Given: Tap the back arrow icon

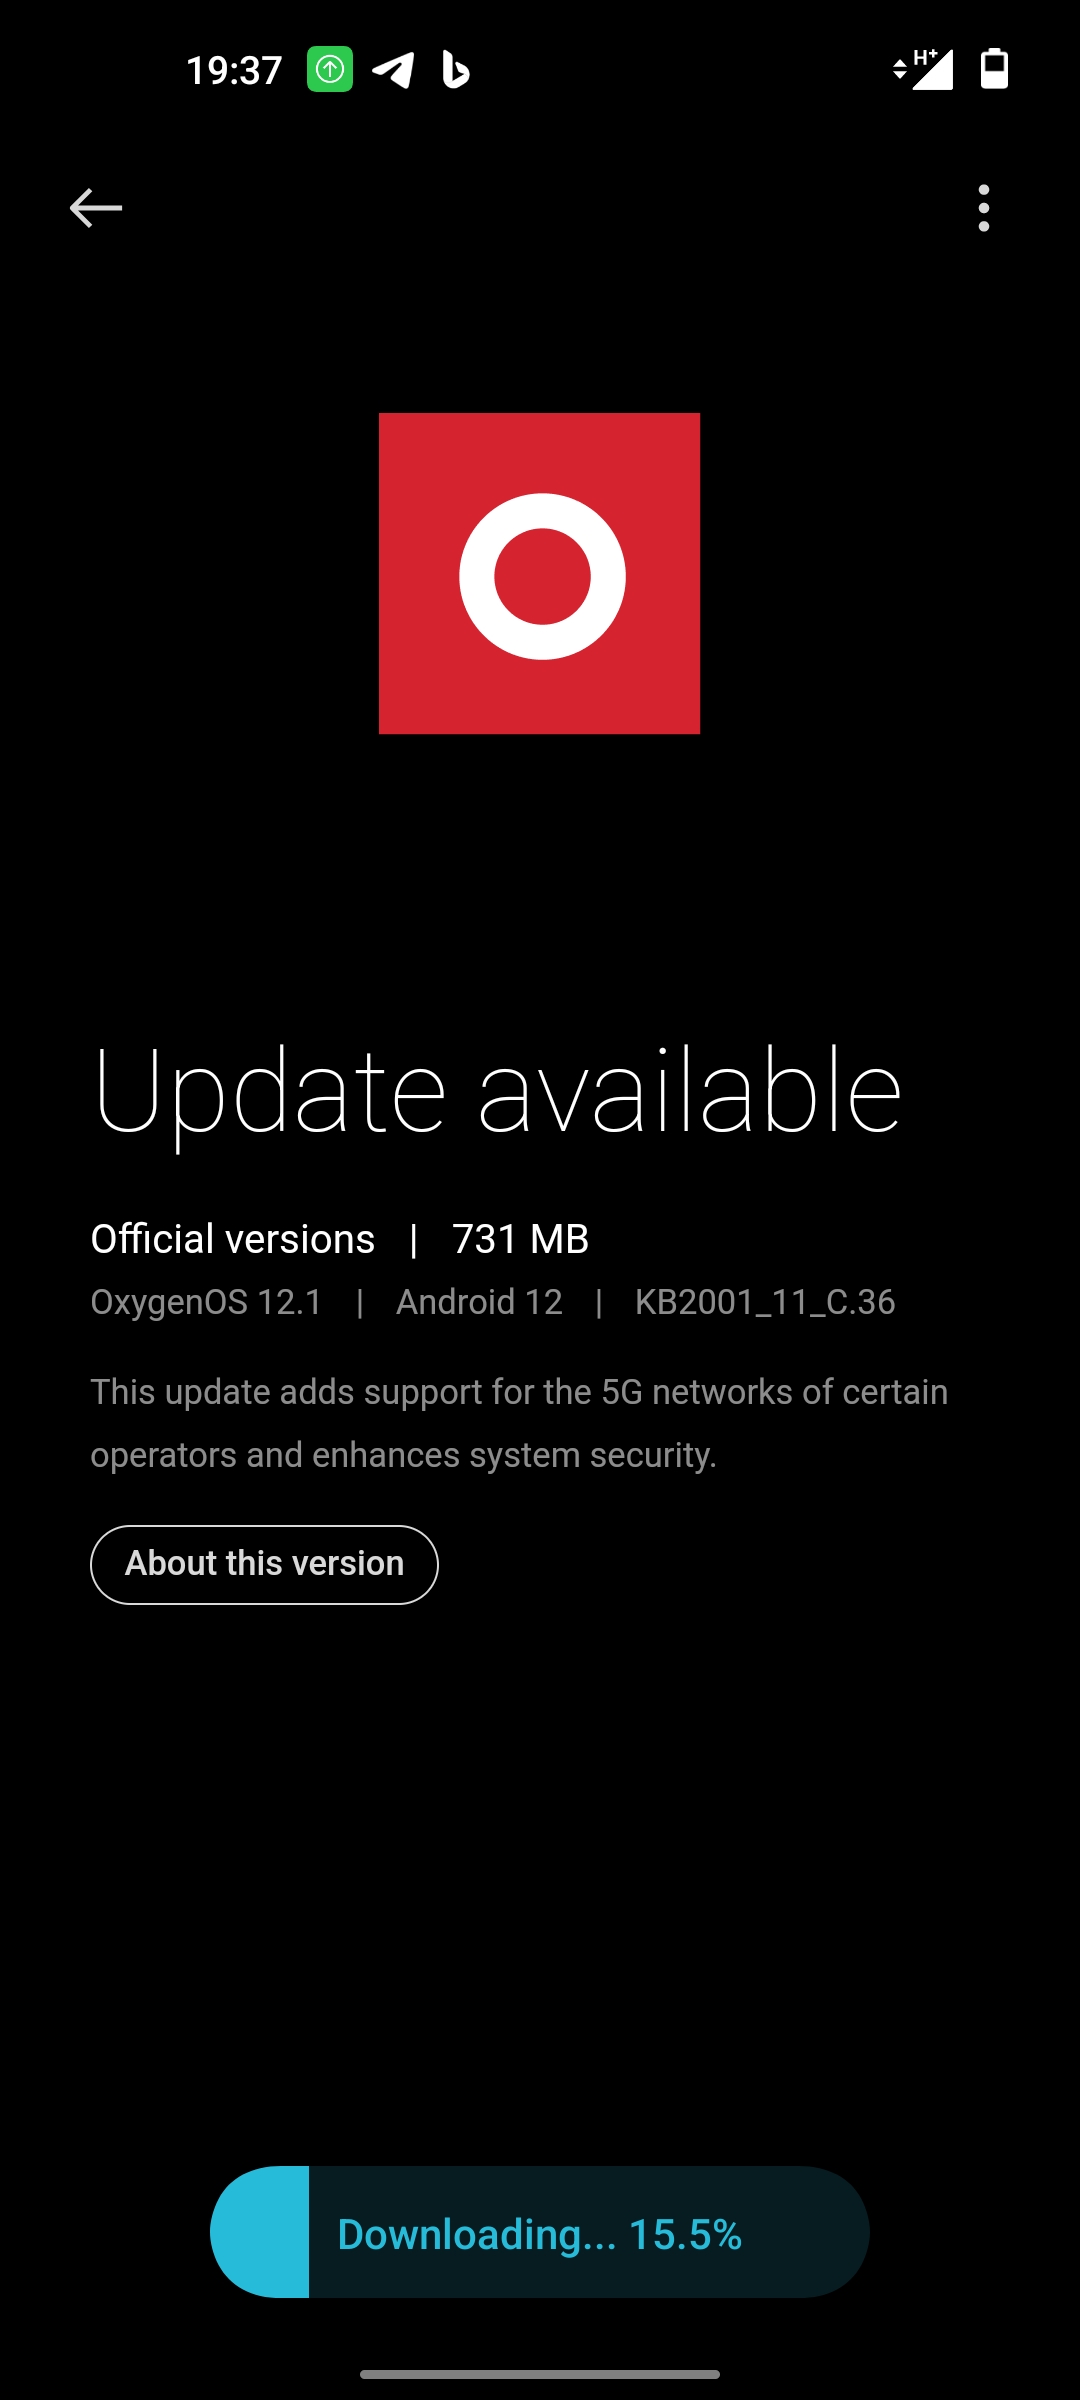Looking at the screenshot, I should [96, 208].
